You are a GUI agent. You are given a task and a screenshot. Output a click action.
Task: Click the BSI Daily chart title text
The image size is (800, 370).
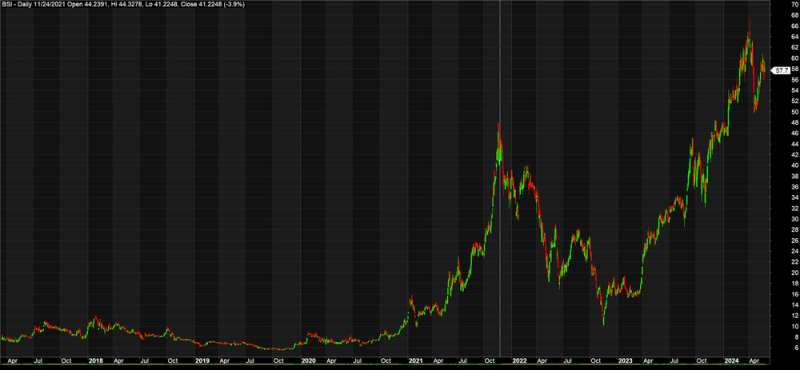coord(123,4)
